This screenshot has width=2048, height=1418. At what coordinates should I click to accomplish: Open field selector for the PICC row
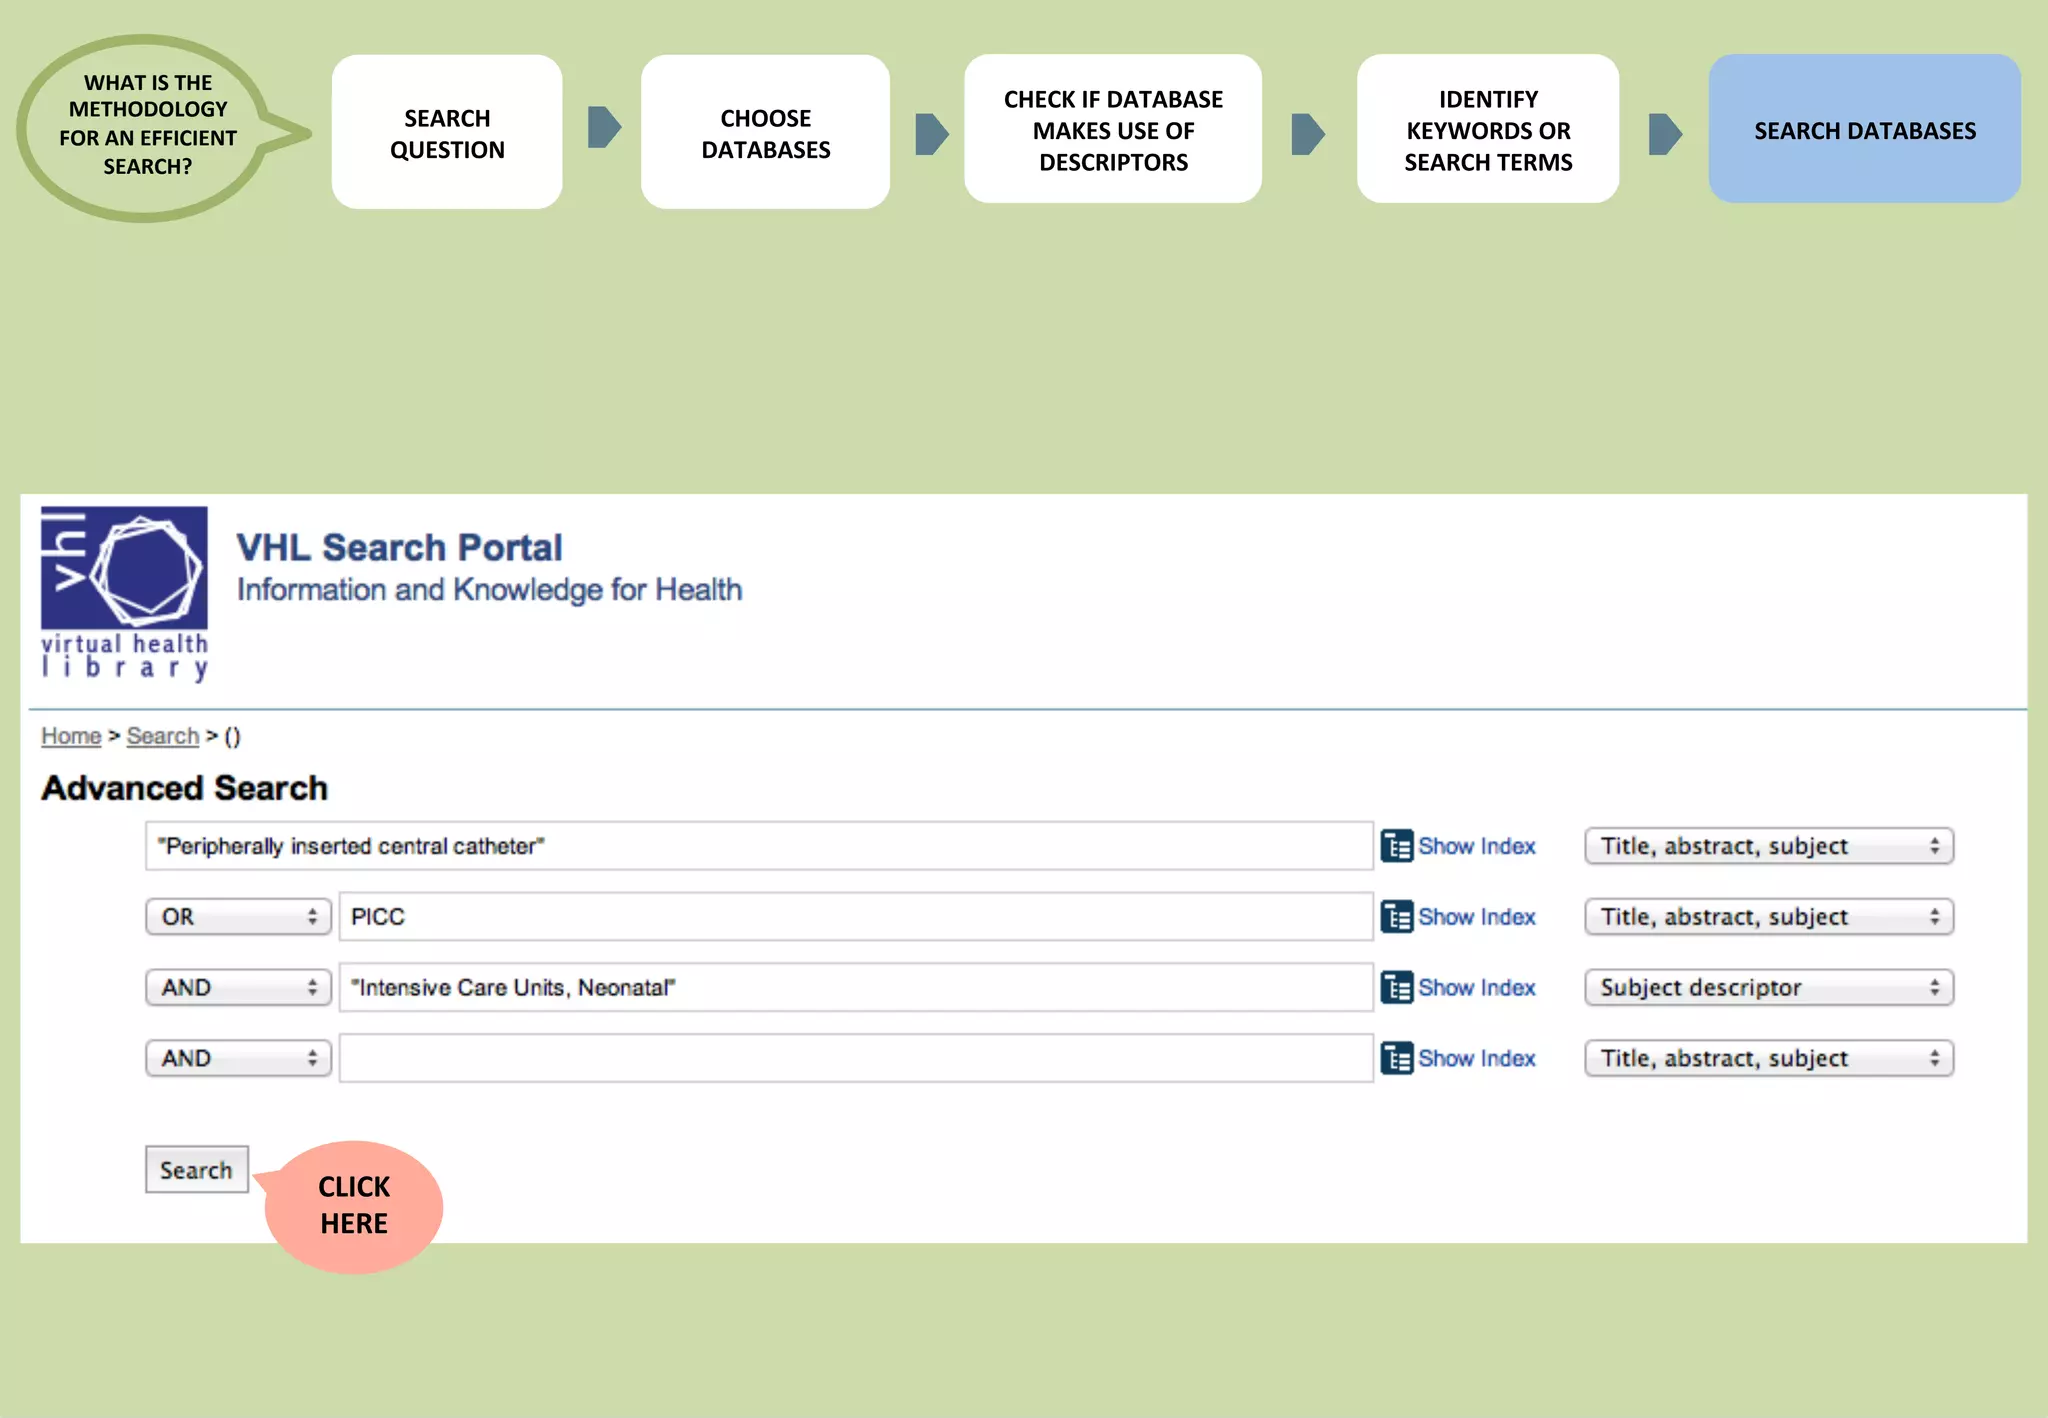click(x=1769, y=917)
